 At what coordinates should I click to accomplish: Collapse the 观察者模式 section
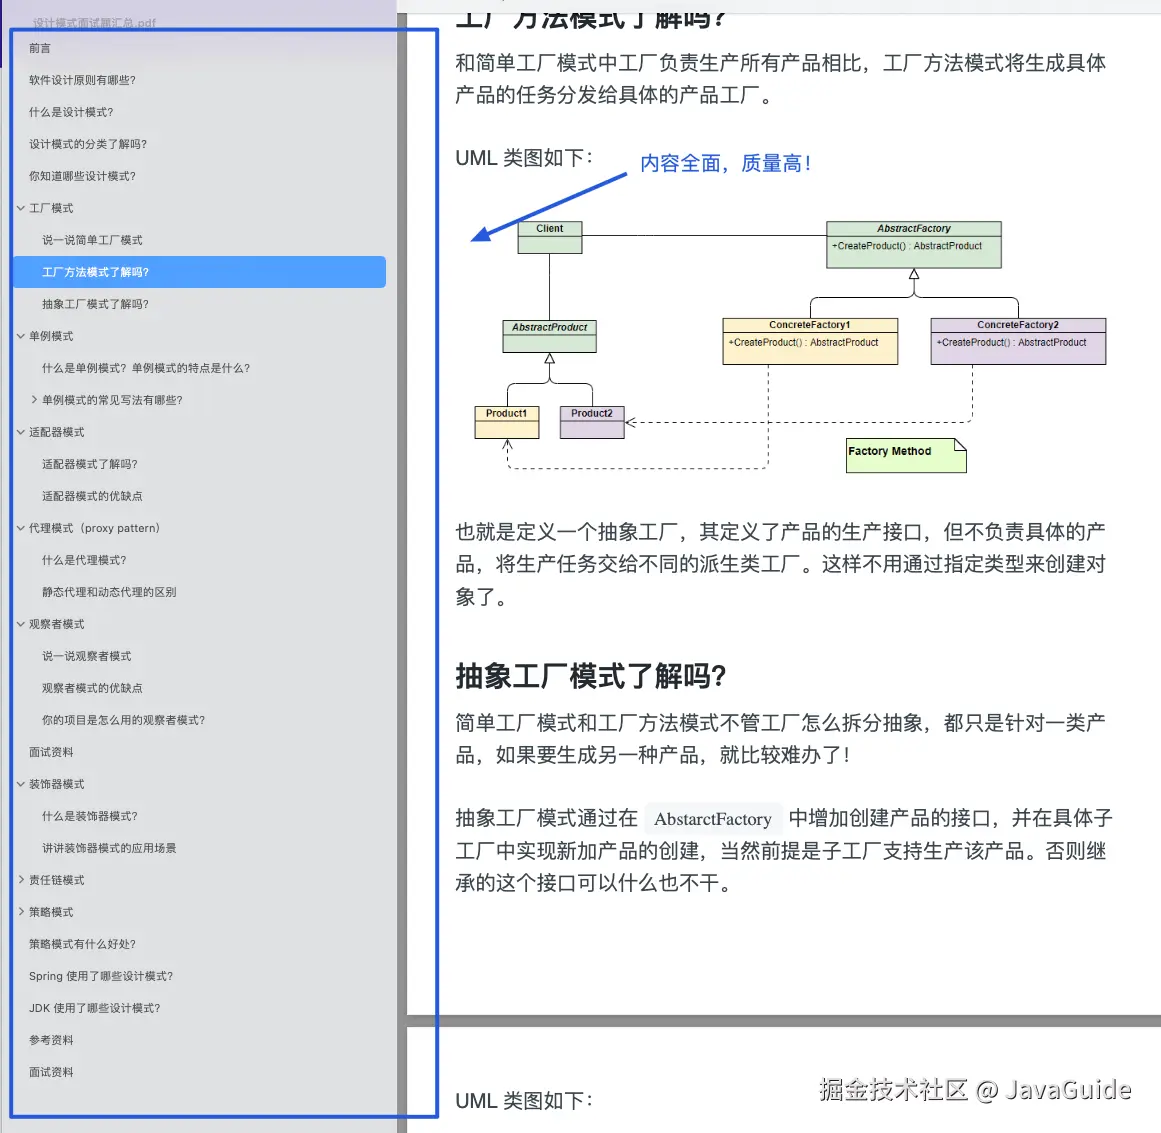tap(20, 624)
